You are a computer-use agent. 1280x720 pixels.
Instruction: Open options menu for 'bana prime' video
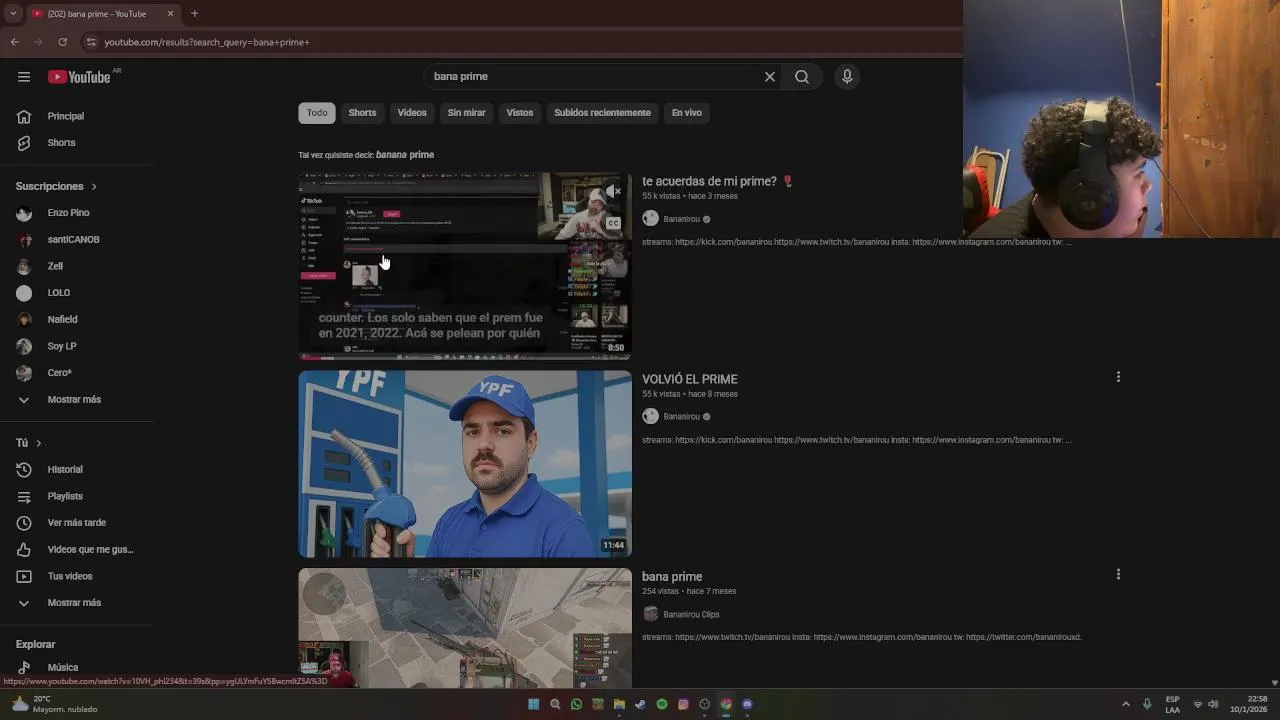click(x=1118, y=574)
